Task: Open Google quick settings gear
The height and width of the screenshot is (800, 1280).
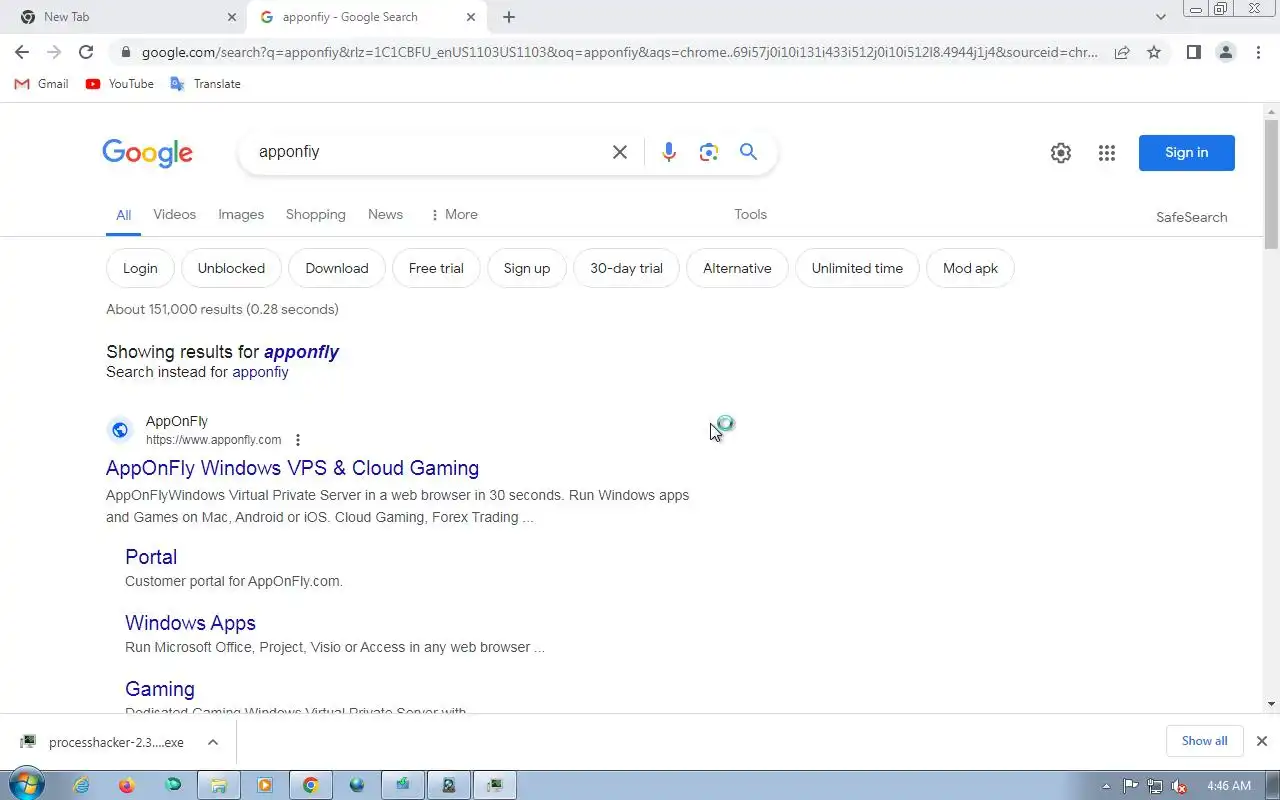Action: [1061, 153]
